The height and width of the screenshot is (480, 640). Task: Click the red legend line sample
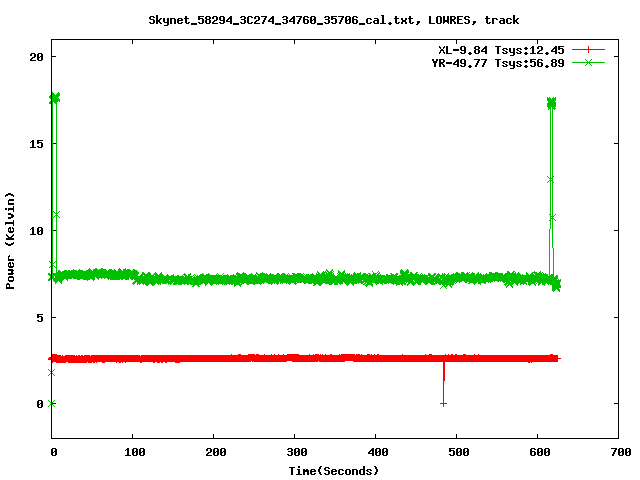[x=588, y=50]
